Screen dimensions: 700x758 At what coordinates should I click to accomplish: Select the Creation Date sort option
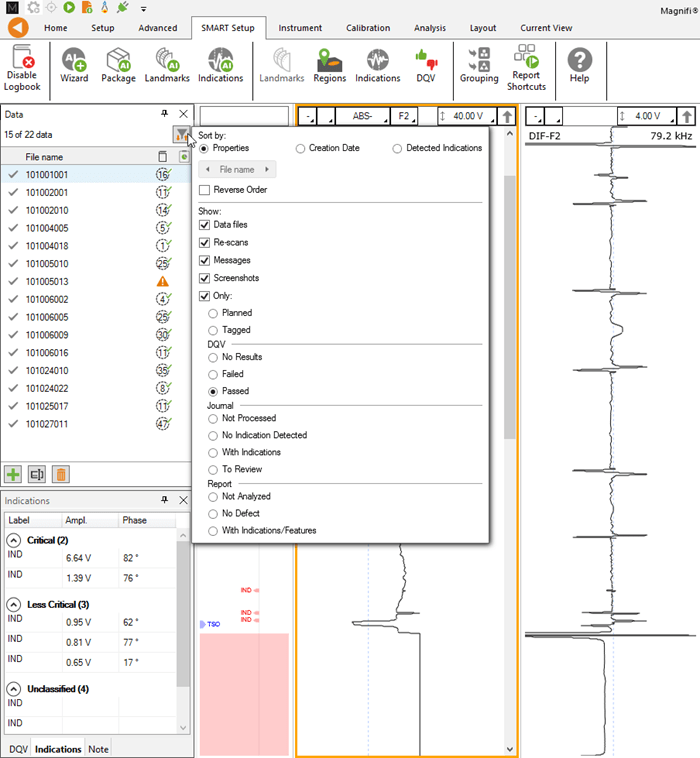pyautogui.click(x=301, y=148)
